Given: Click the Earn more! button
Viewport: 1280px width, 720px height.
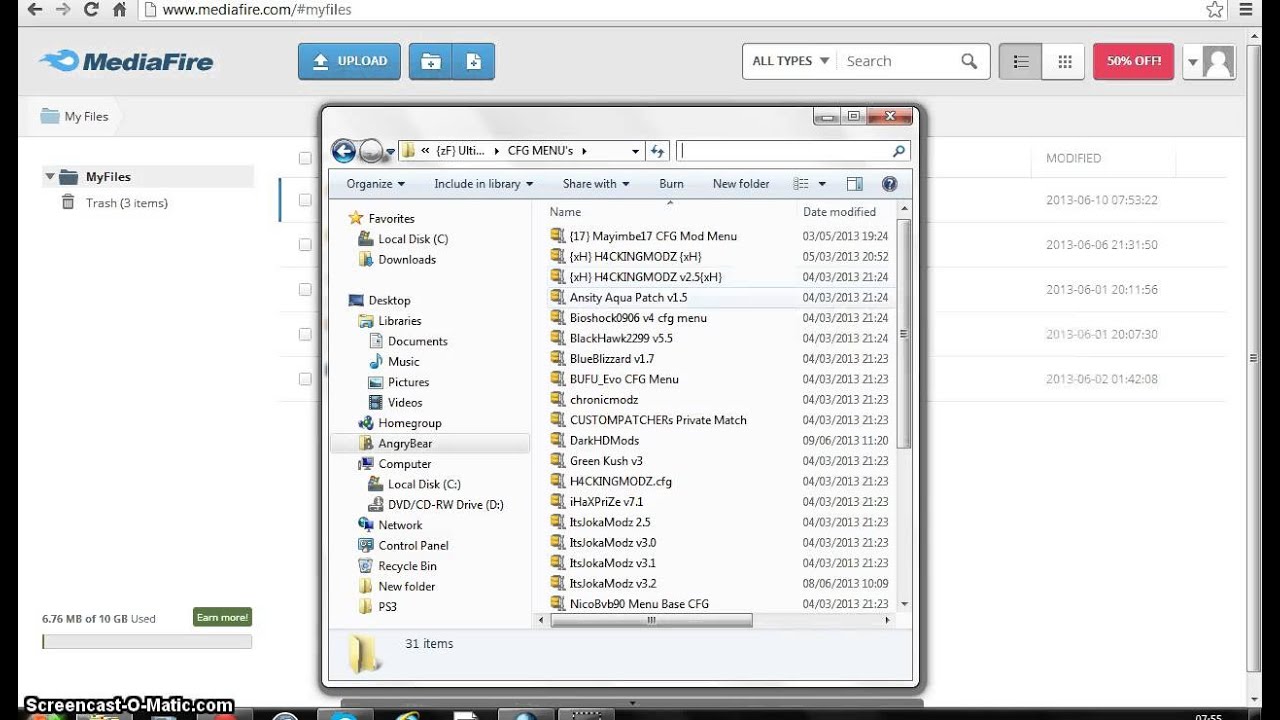Looking at the screenshot, I should [222, 617].
